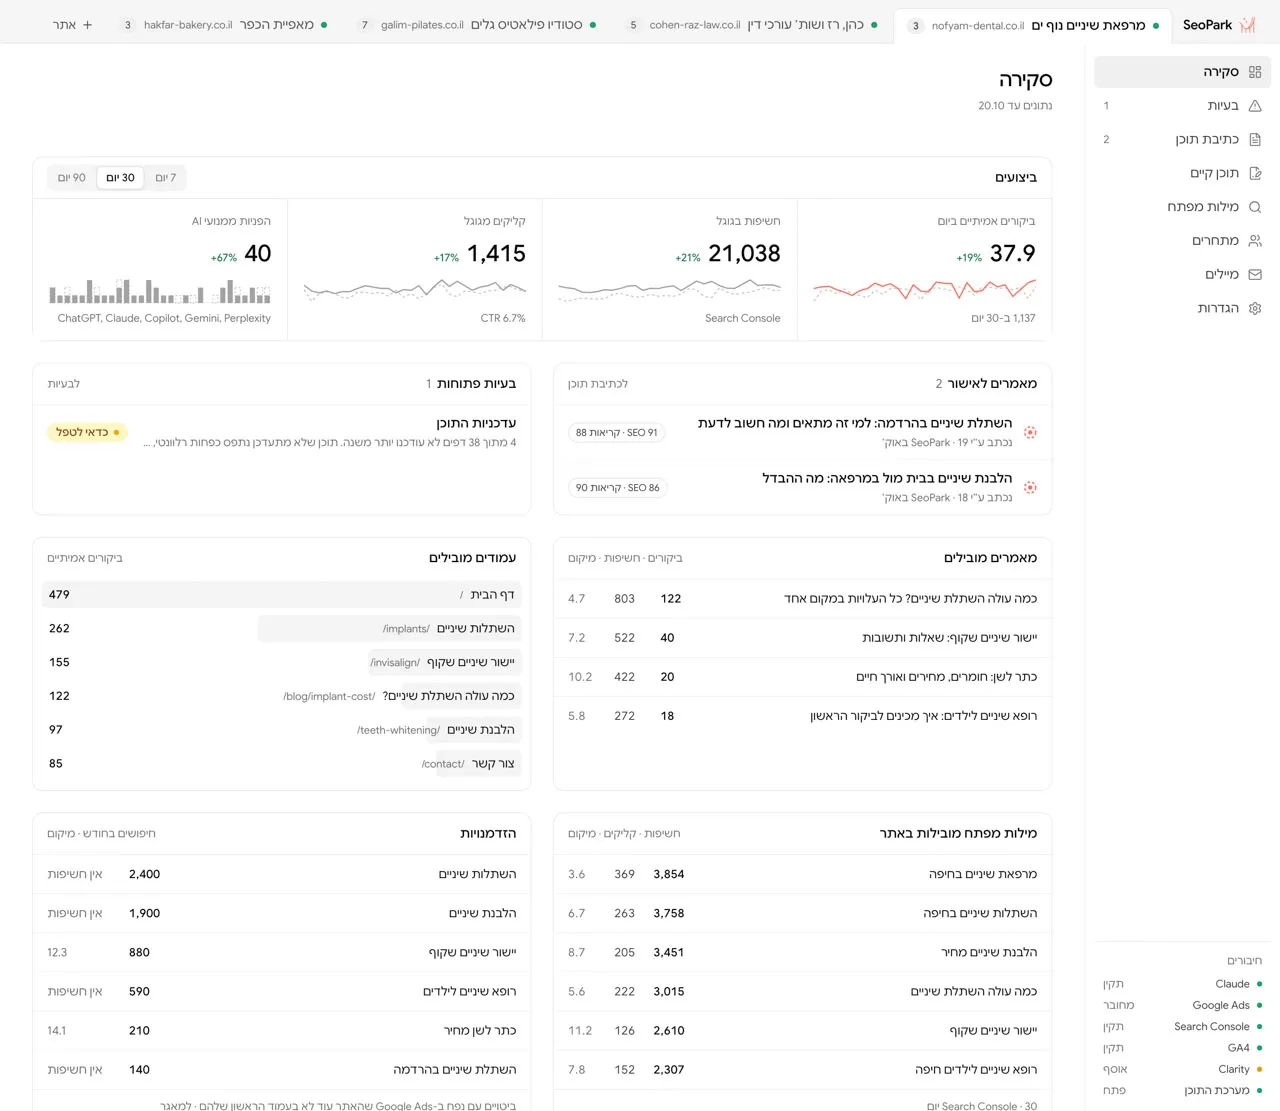The height and width of the screenshot is (1111, 1280).
Task: Click the מתחרים people icon
Action: point(1255,241)
